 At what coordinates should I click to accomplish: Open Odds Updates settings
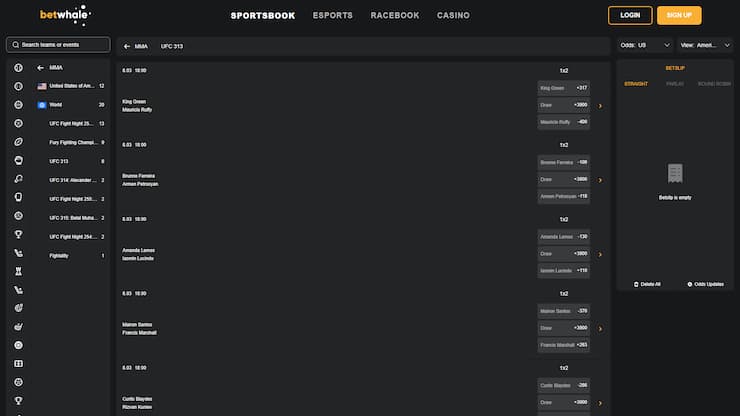click(x=706, y=284)
